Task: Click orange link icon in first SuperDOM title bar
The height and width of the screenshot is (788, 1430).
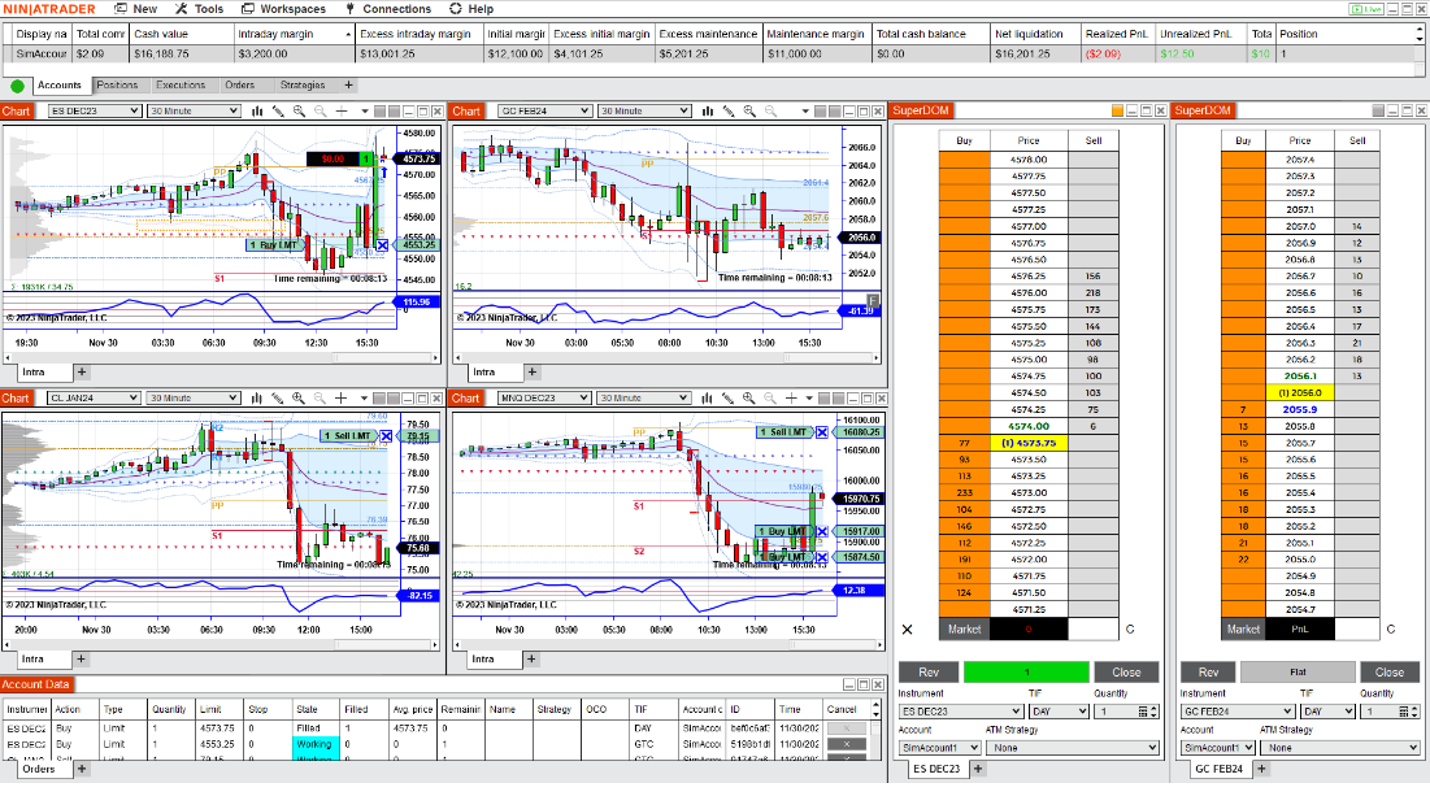Action: [x=1118, y=111]
